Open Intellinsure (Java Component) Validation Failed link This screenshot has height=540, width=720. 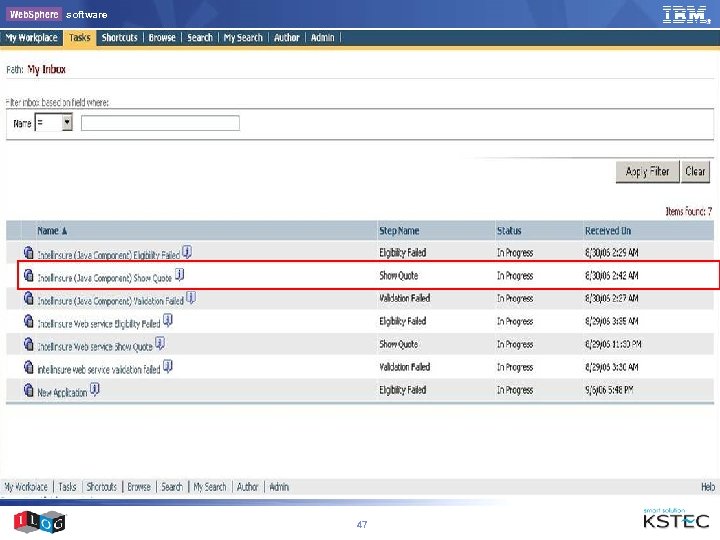110,301
